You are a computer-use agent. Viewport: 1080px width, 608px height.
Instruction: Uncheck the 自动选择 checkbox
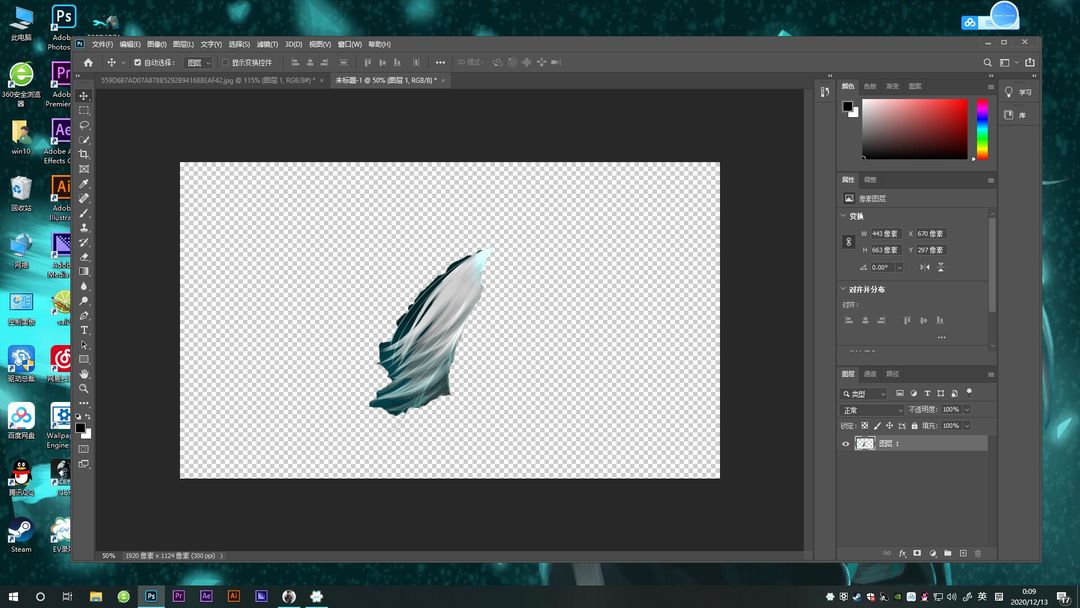(137, 63)
